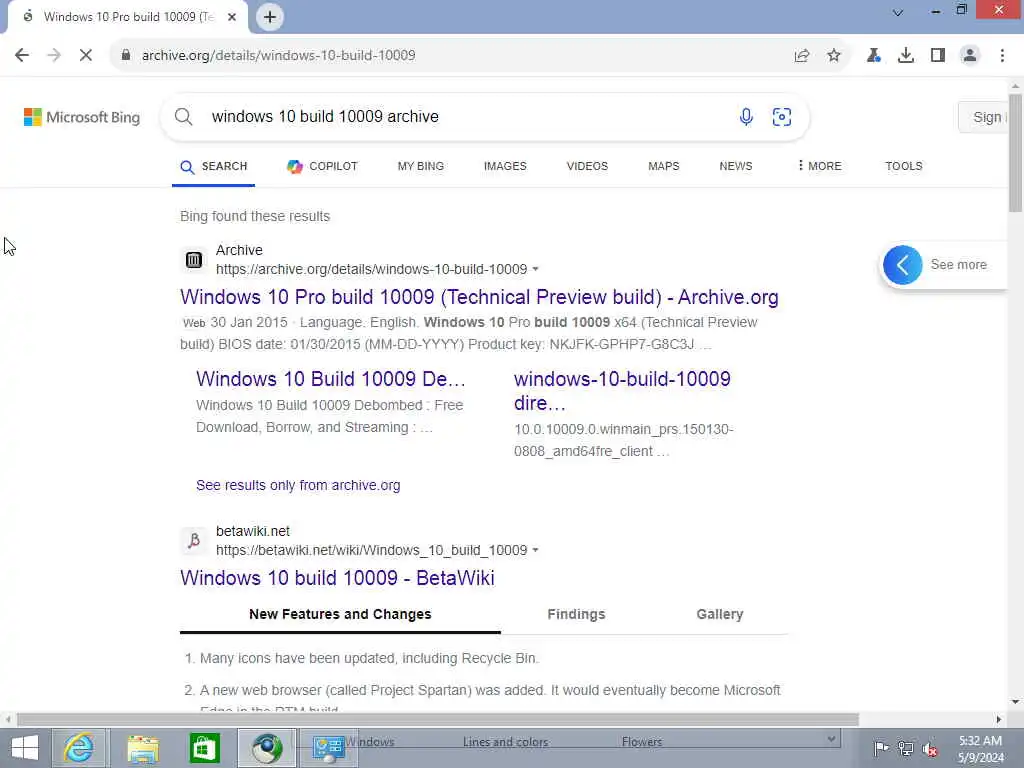1024x768 pixels.
Task: Open Chrome Labs flask icon
Action: (874, 56)
